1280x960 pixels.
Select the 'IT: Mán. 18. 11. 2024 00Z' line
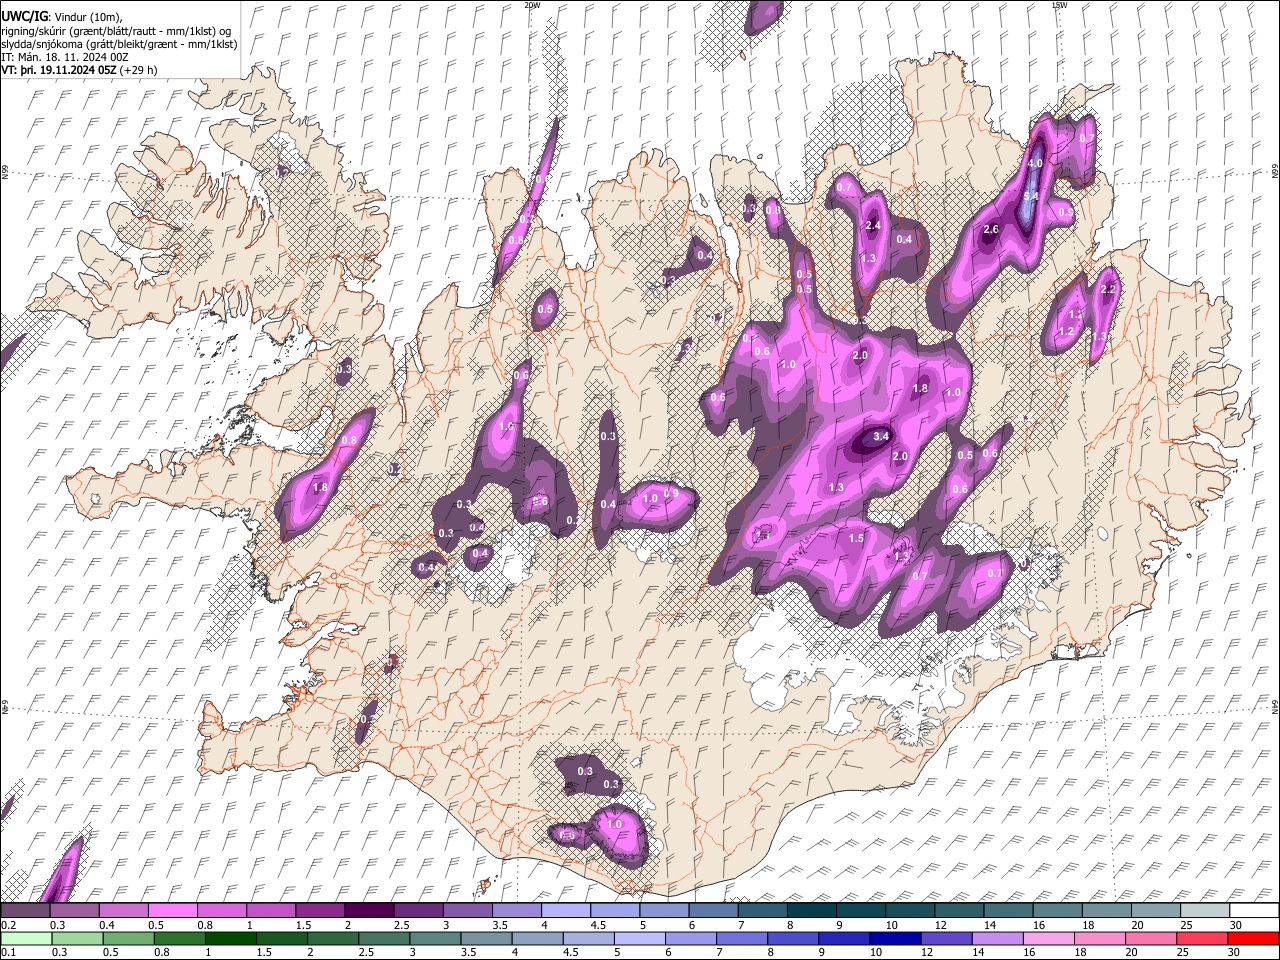click(x=65, y=57)
